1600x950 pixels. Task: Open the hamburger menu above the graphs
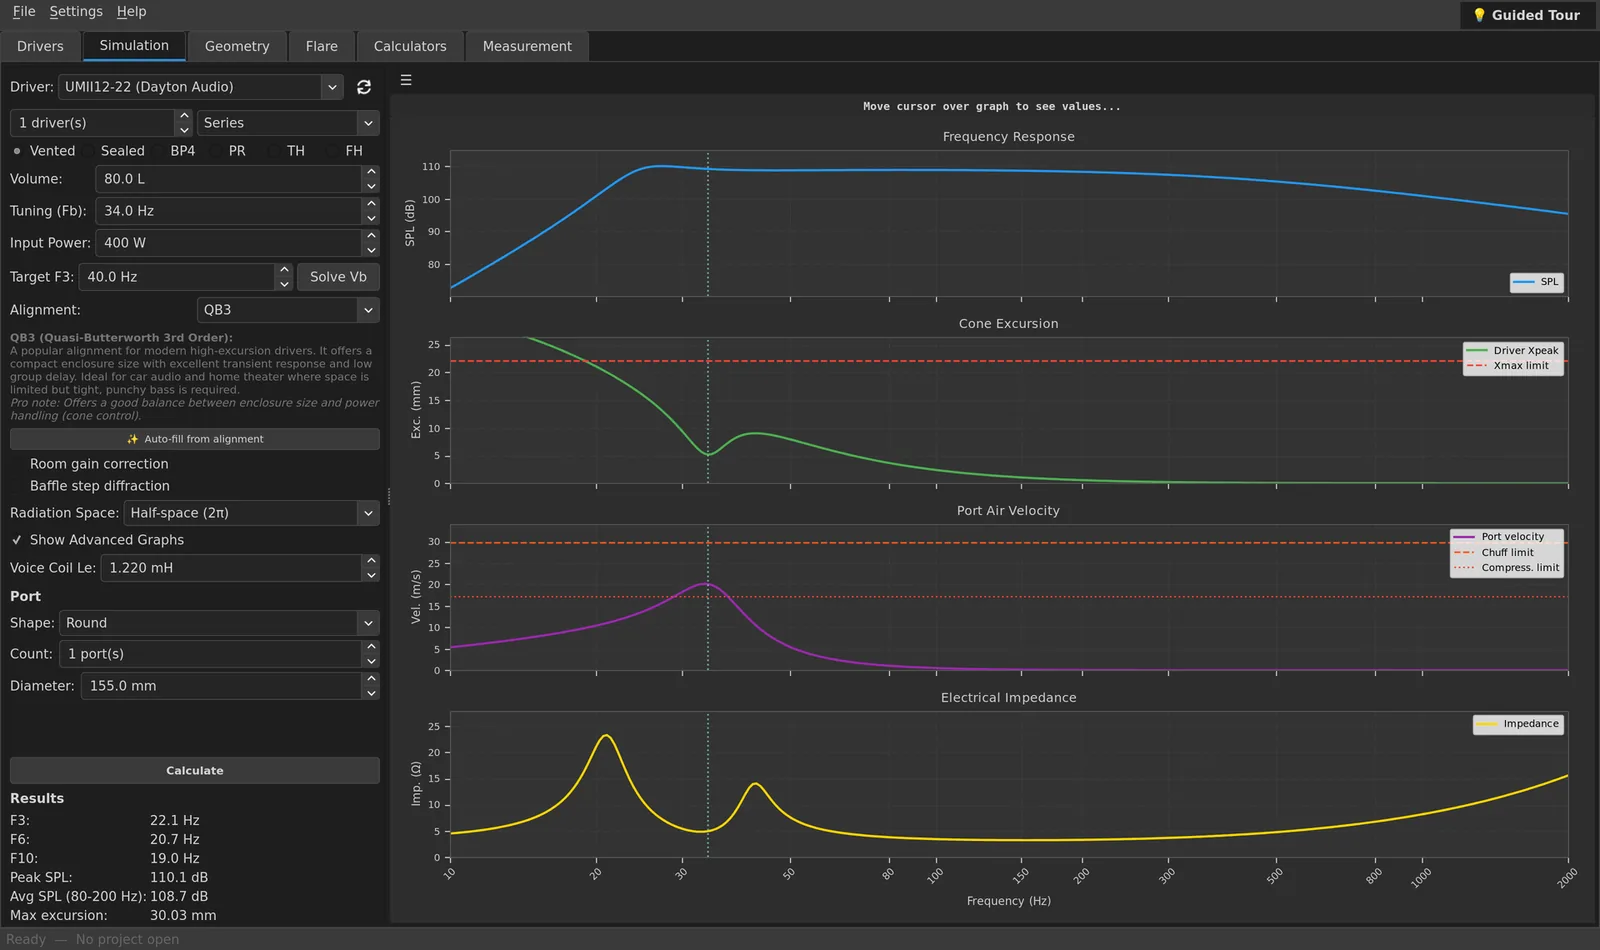(406, 80)
